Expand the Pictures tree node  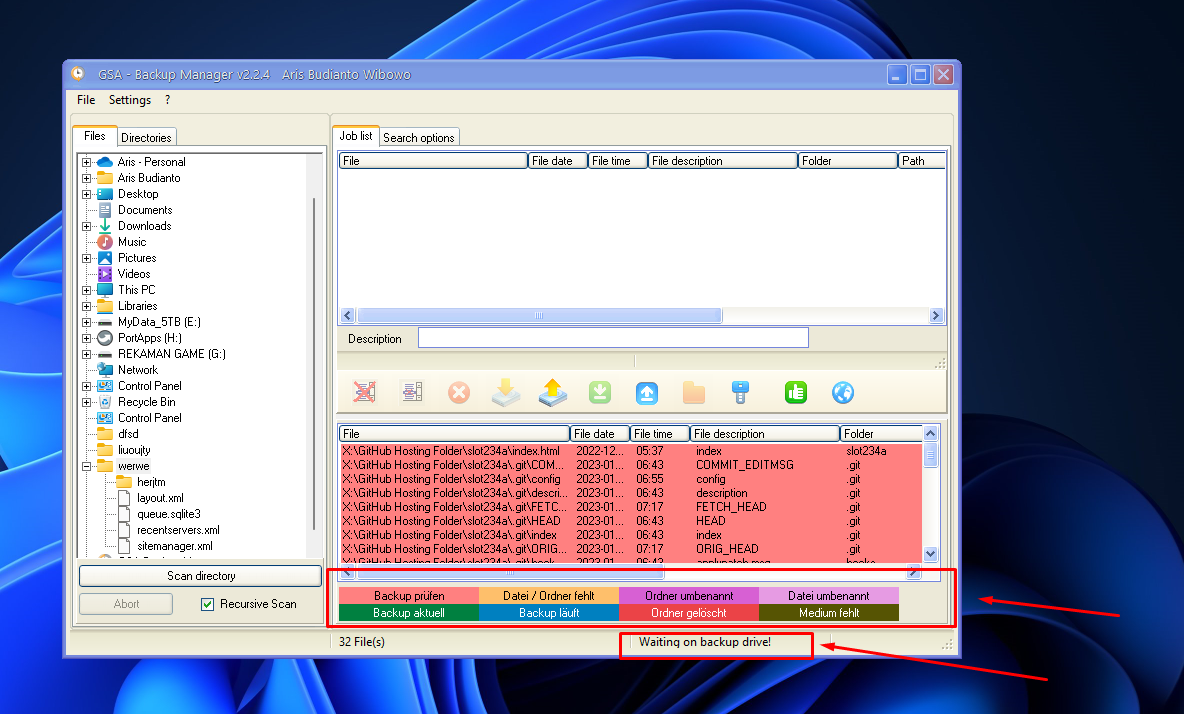[x=86, y=258]
